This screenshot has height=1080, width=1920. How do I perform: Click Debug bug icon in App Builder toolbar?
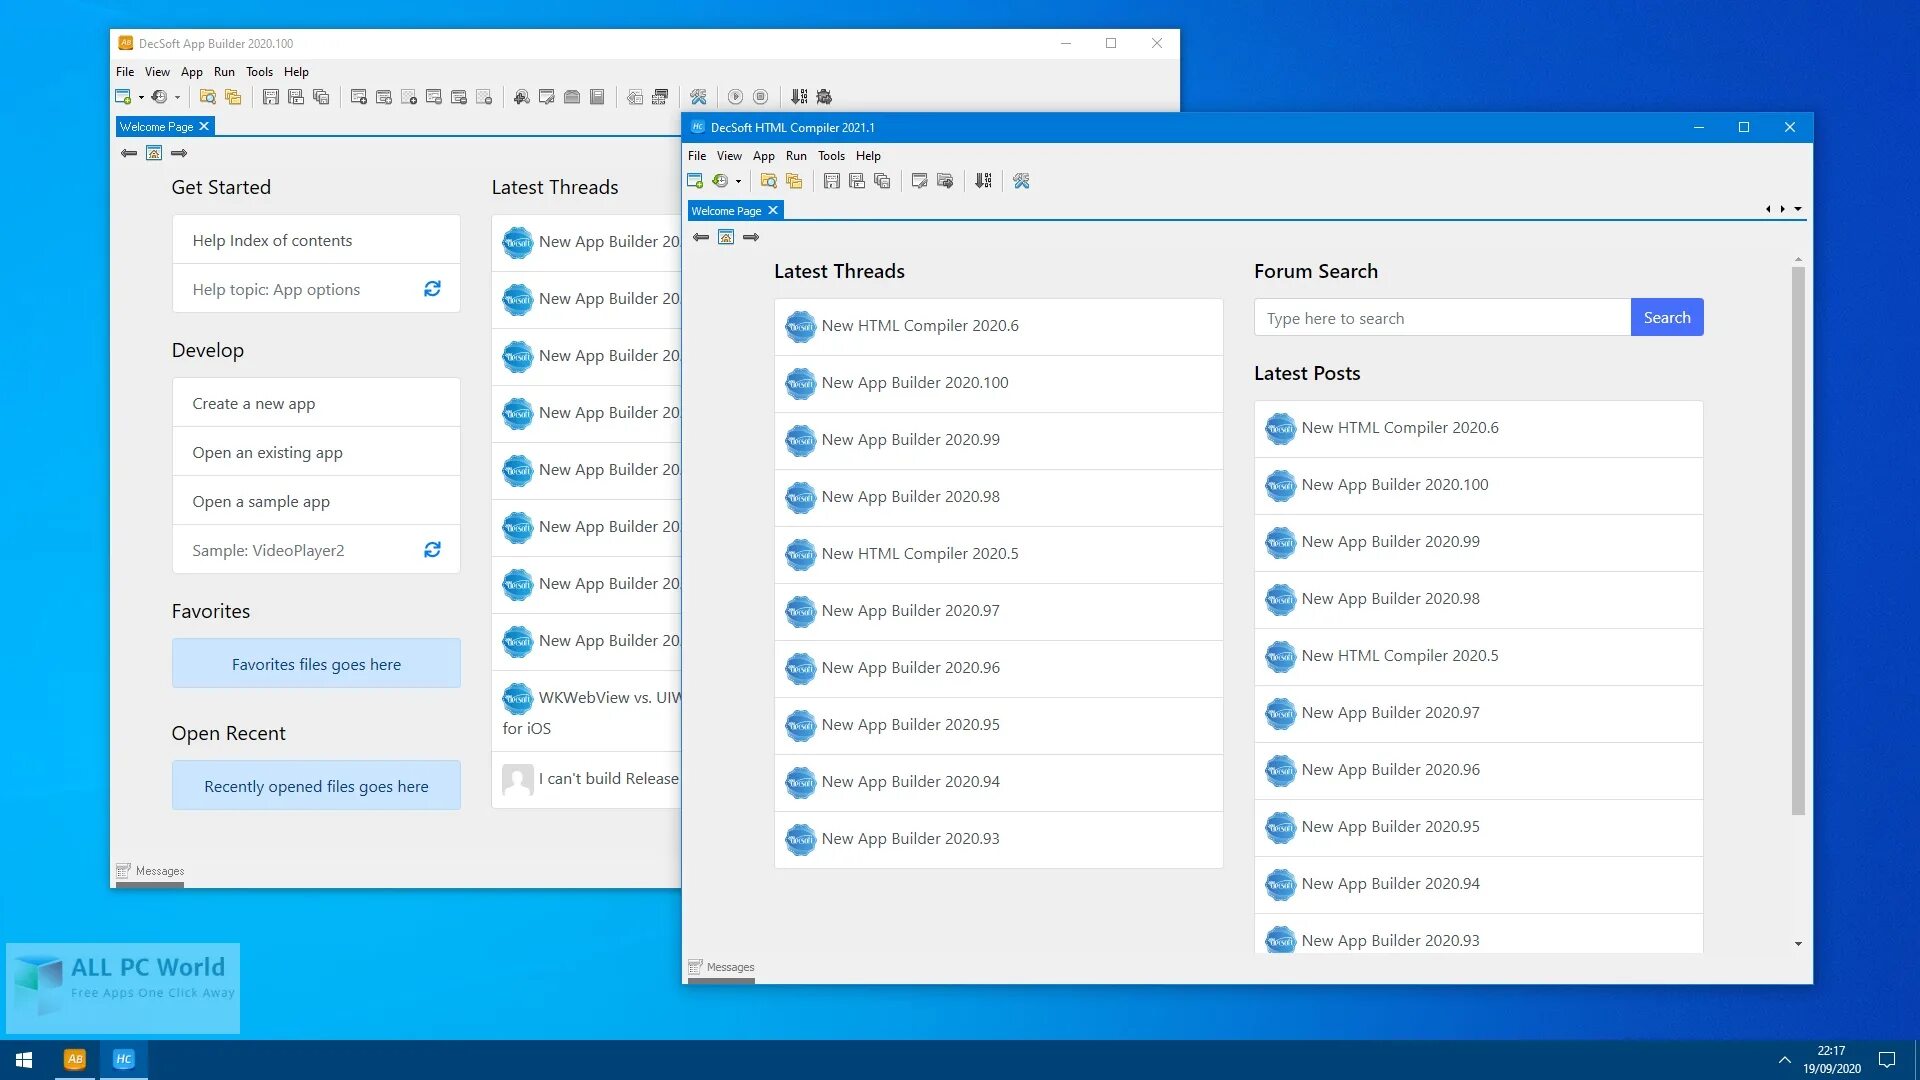(824, 97)
